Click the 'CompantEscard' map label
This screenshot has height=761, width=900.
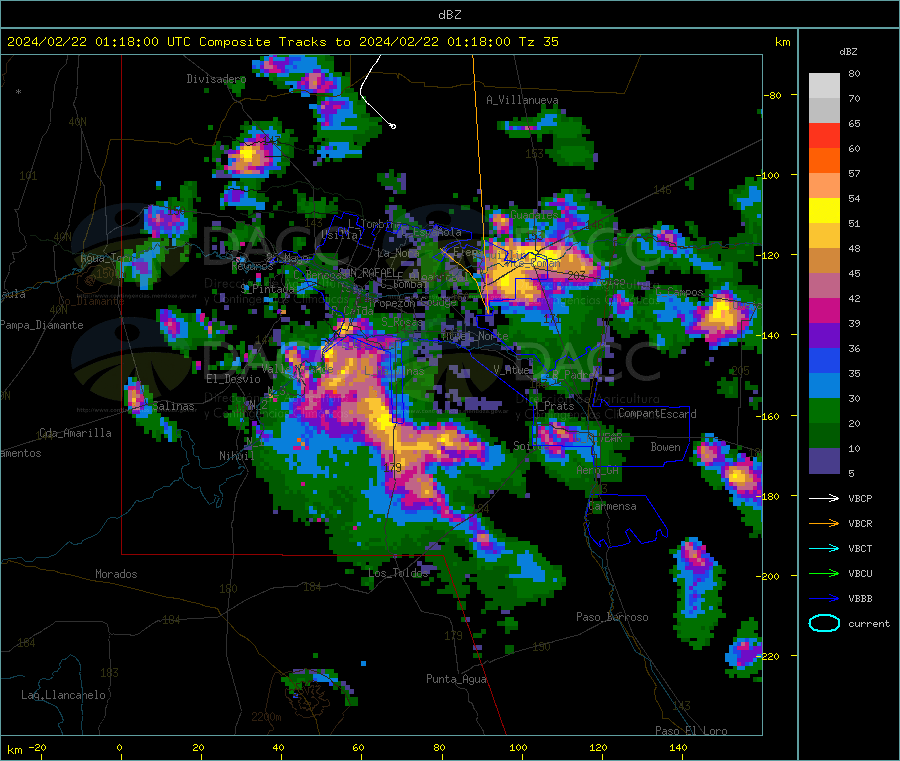coord(657,414)
